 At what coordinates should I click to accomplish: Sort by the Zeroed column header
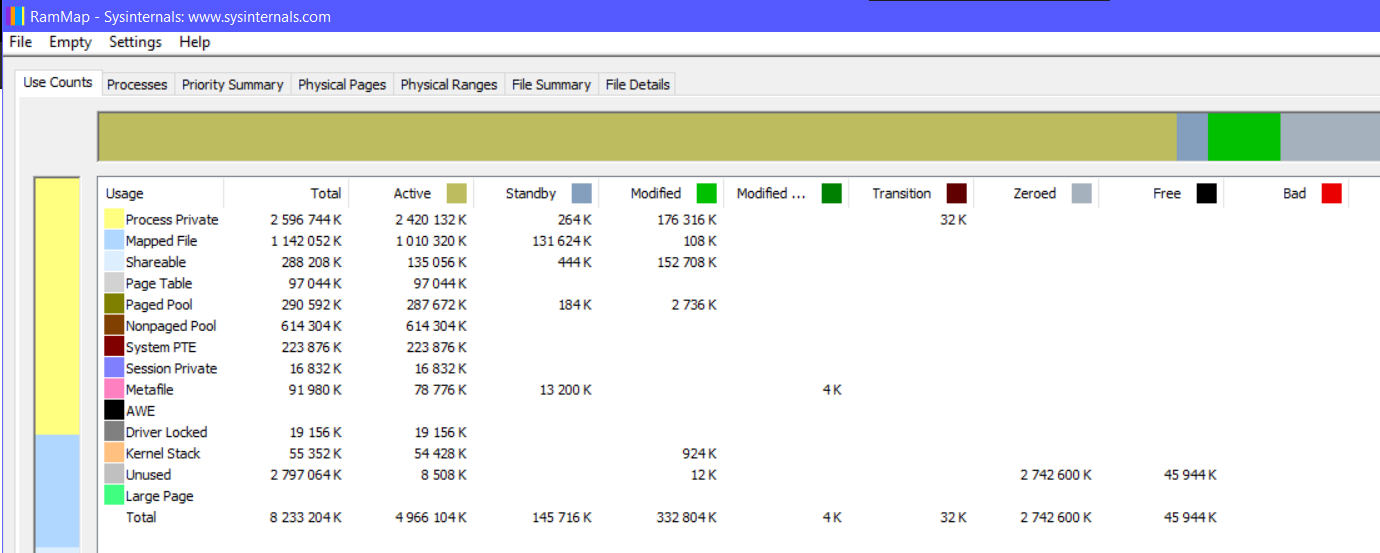(x=1036, y=193)
